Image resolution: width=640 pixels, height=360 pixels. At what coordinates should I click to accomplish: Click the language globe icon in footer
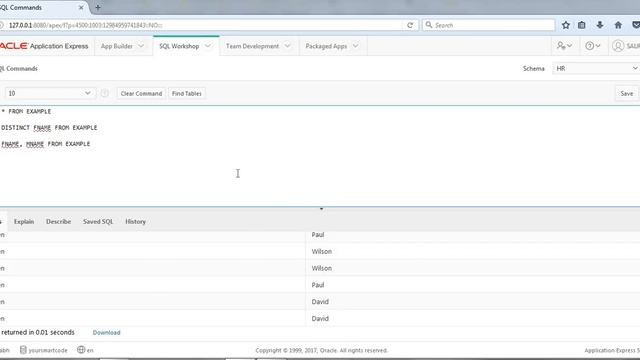[x=81, y=349]
